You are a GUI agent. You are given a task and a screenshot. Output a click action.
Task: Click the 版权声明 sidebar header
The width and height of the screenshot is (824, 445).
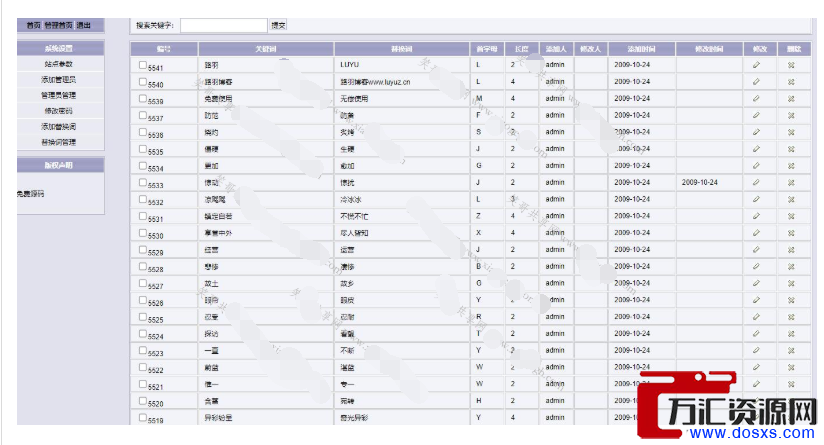[58, 165]
